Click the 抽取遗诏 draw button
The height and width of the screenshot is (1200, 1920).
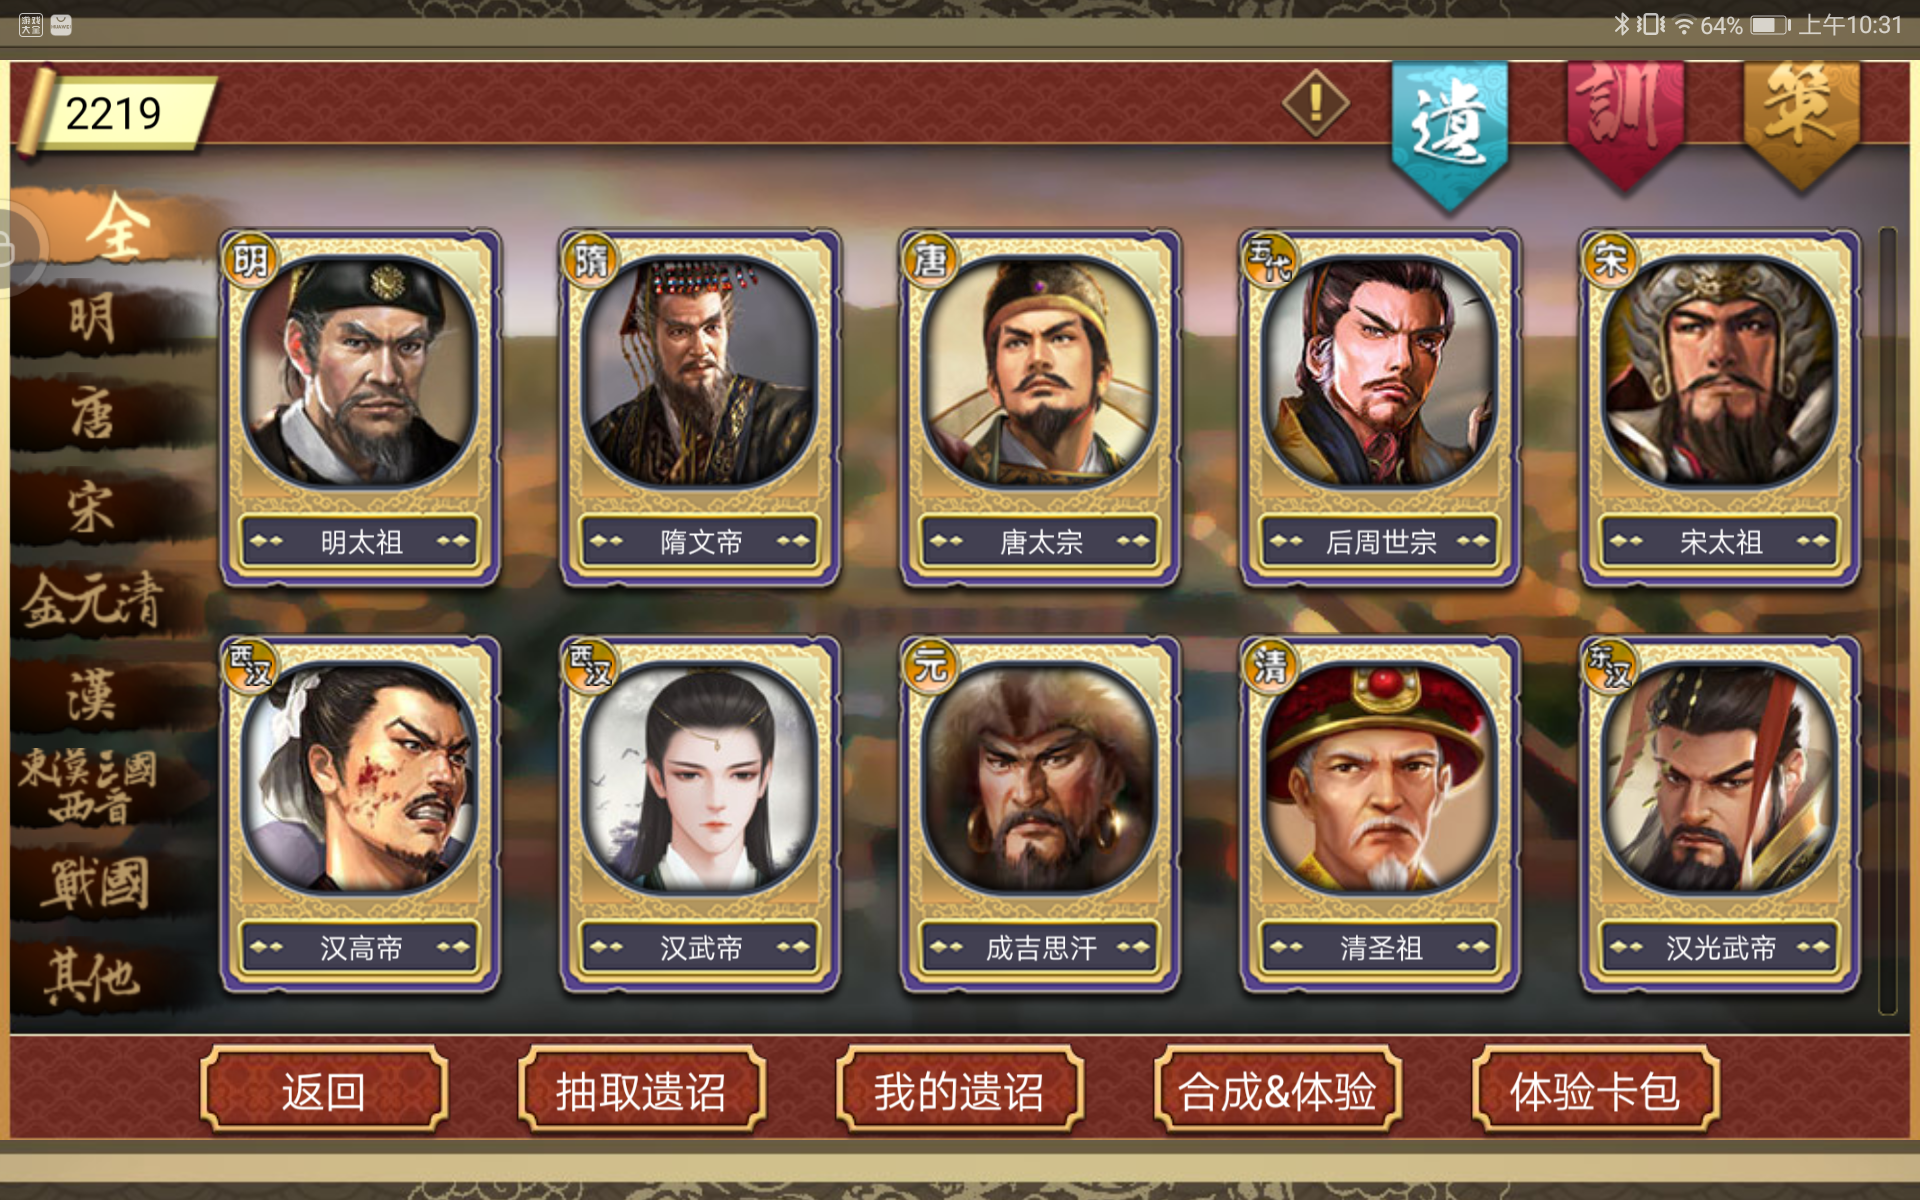click(642, 1090)
